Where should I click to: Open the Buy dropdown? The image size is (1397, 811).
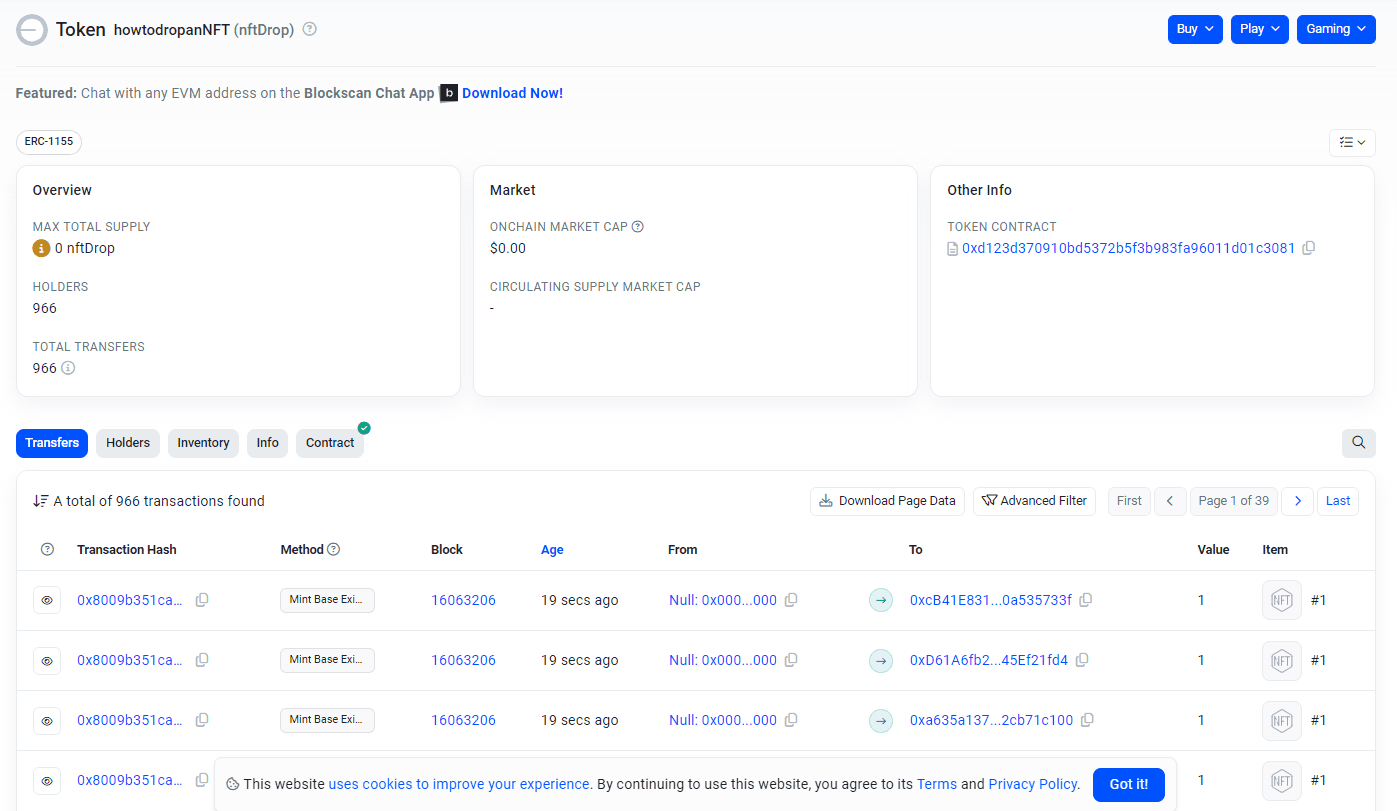point(1195,29)
